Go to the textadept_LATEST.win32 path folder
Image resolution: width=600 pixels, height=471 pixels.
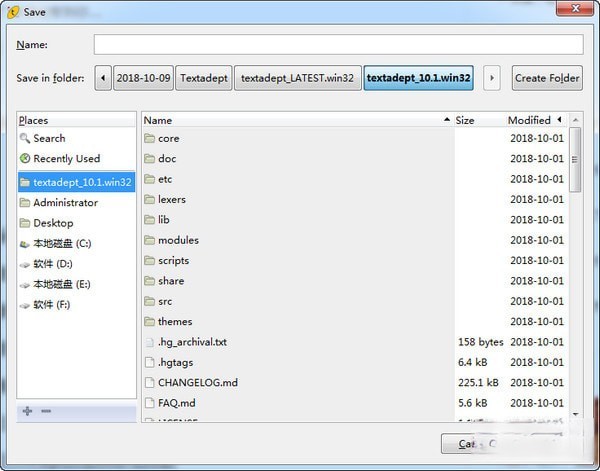point(297,78)
